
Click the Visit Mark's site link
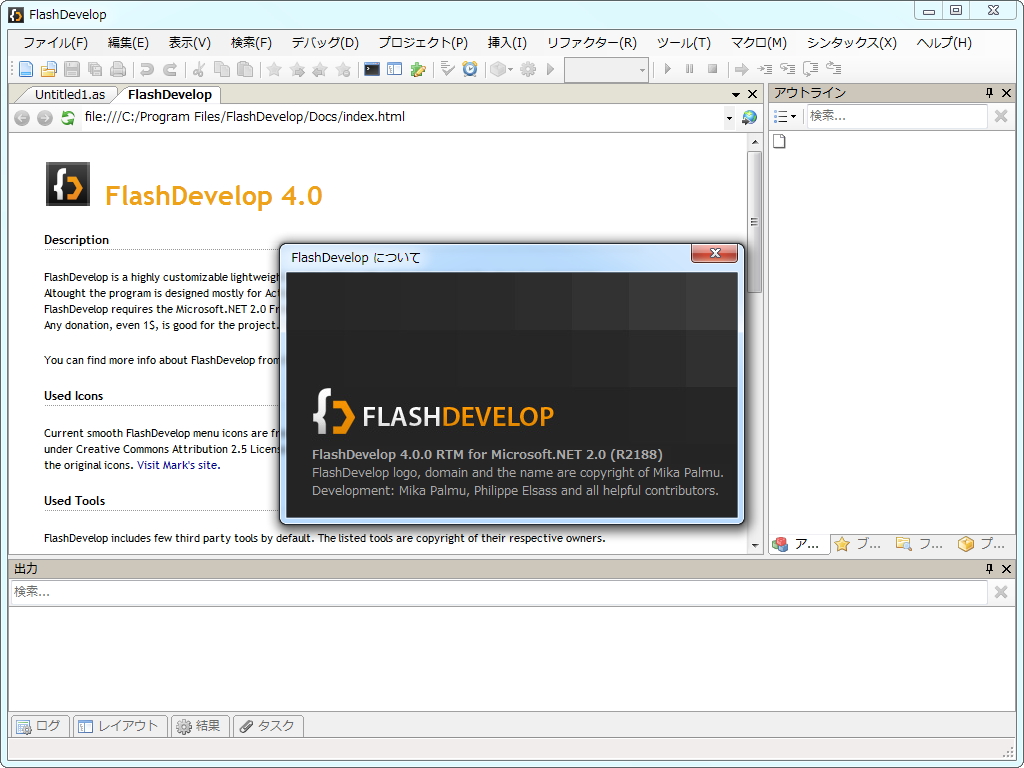tap(178, 465)
